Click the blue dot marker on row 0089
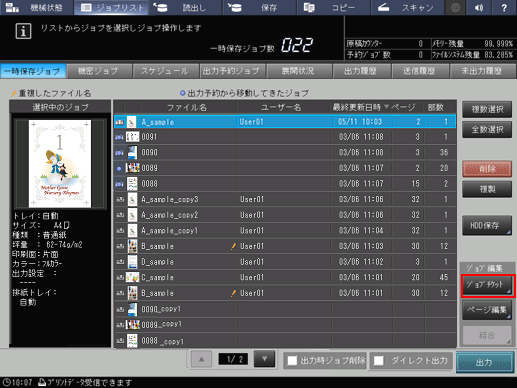Image resolution: width=517 pixels, height=388 pixels. pyautogui.click(x=119, y=169)
